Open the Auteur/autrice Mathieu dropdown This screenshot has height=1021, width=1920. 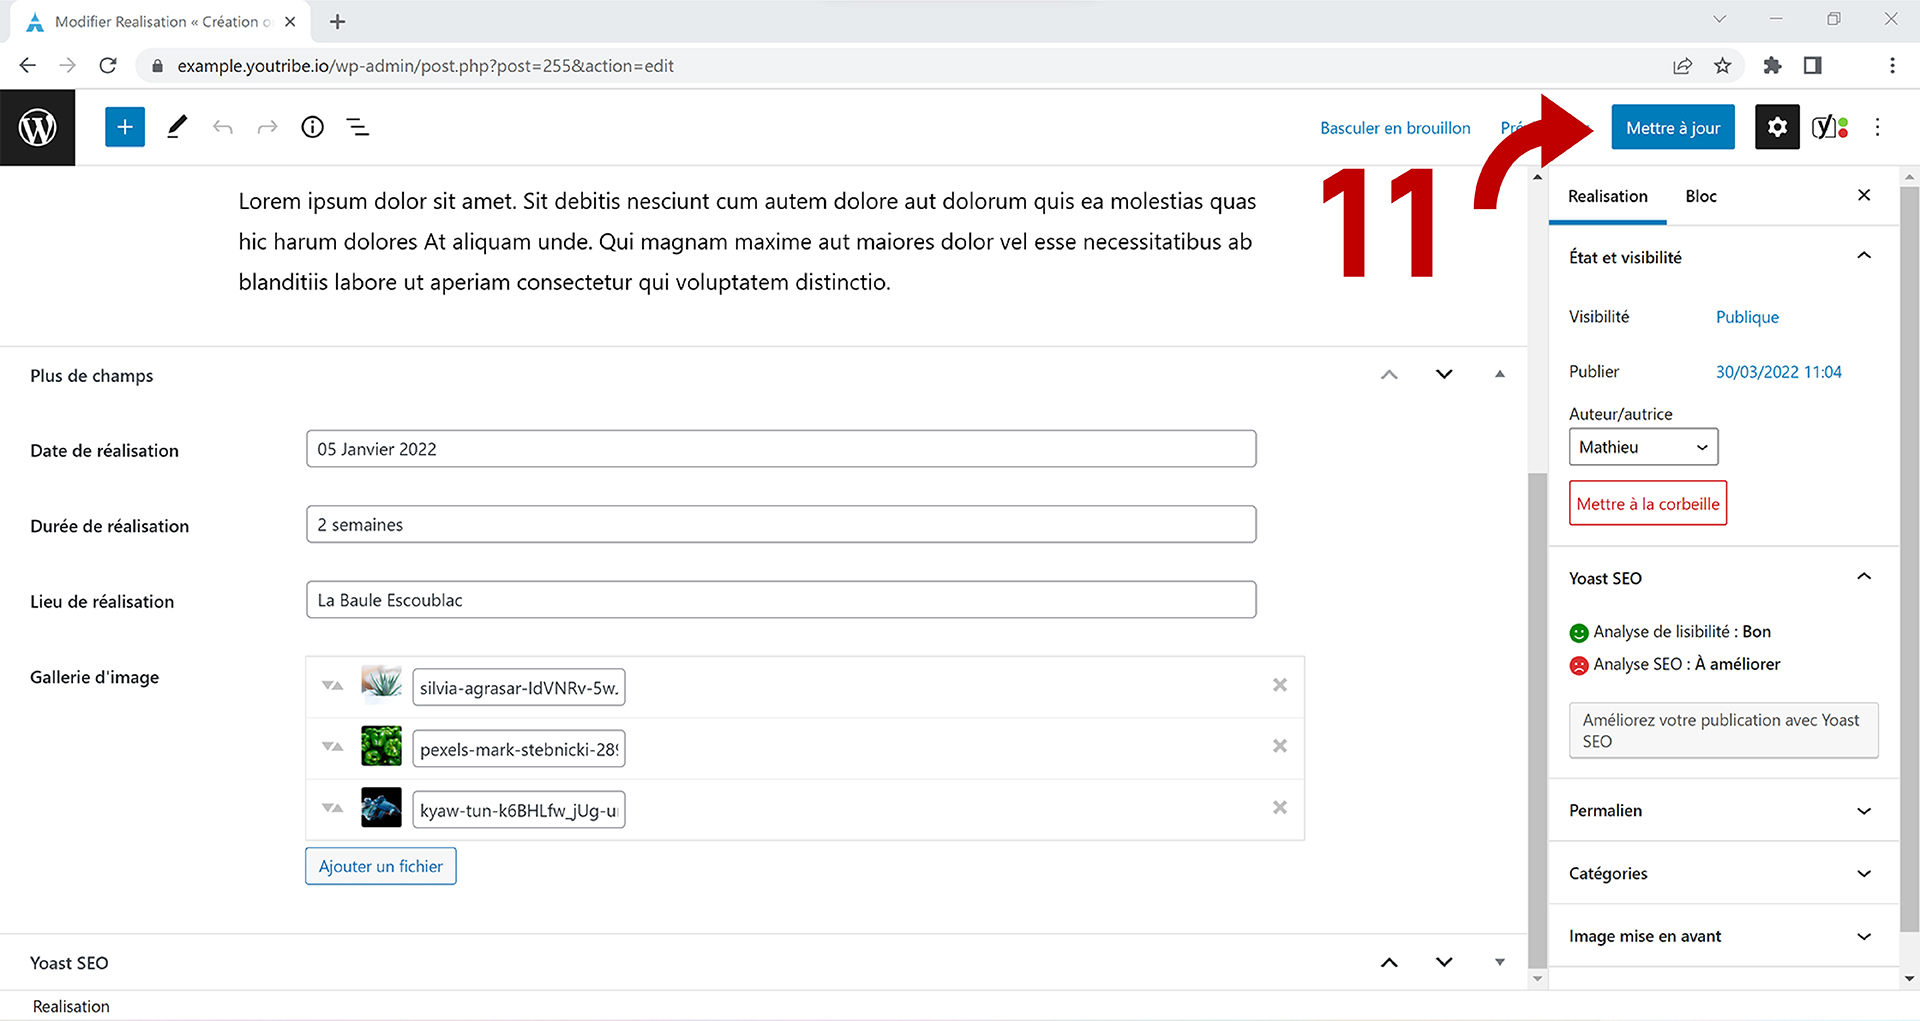1643,447
